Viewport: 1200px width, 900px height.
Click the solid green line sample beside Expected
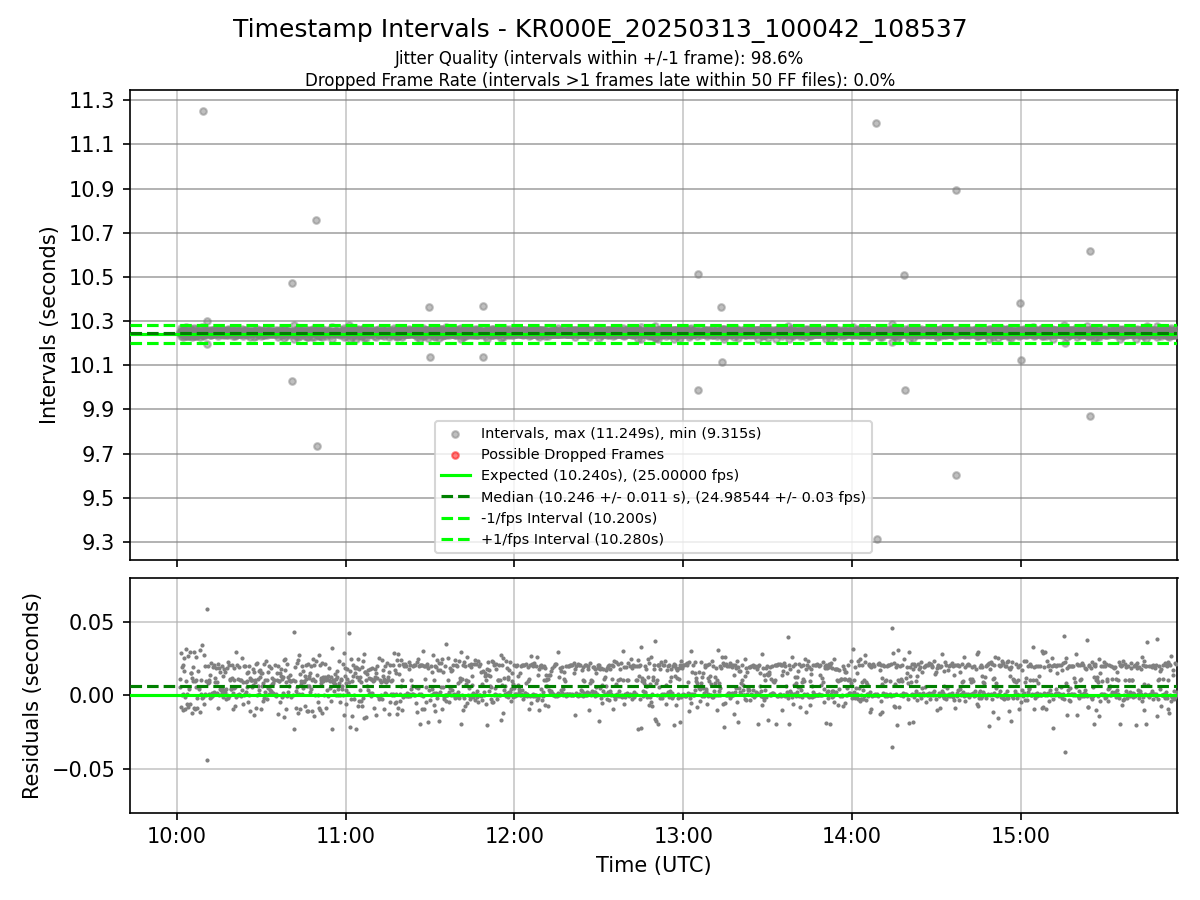tap(456, 476)
